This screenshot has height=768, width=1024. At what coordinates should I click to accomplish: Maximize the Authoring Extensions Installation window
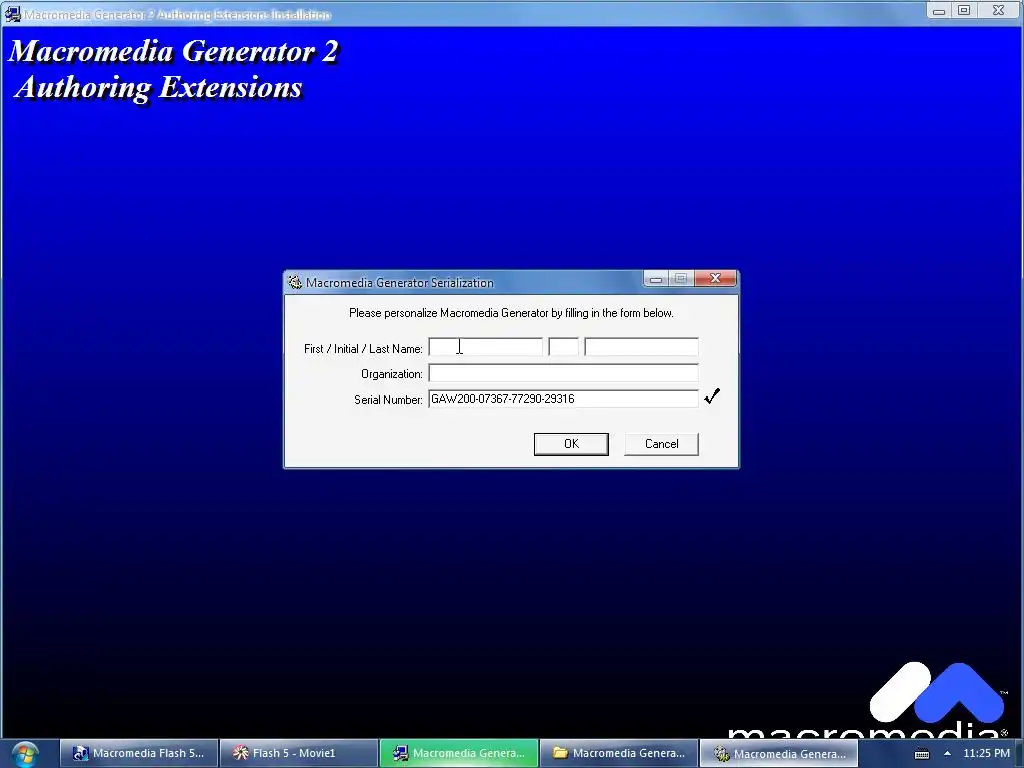pos(964,10)
